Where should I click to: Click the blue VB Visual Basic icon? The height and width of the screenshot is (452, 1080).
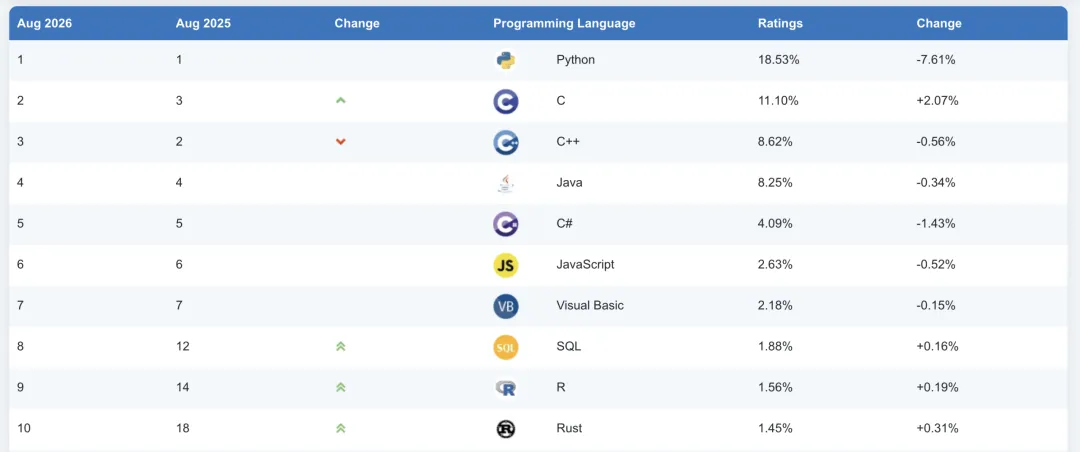506,306
